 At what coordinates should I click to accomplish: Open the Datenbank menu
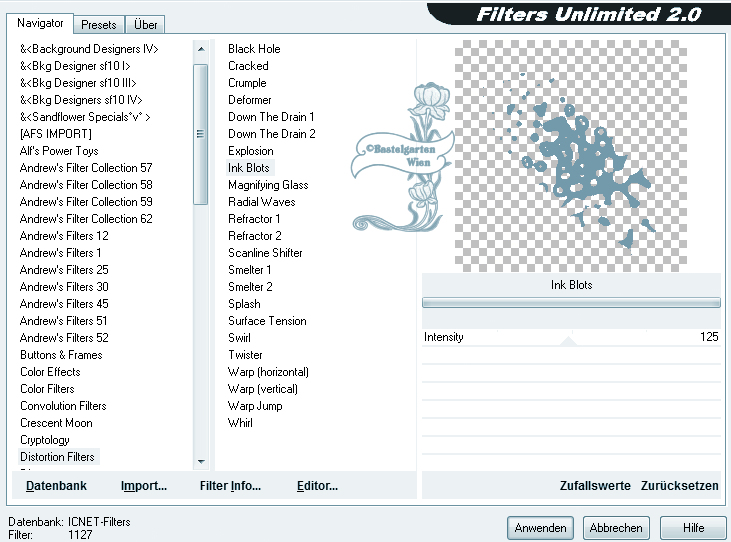tap(56, 486)
